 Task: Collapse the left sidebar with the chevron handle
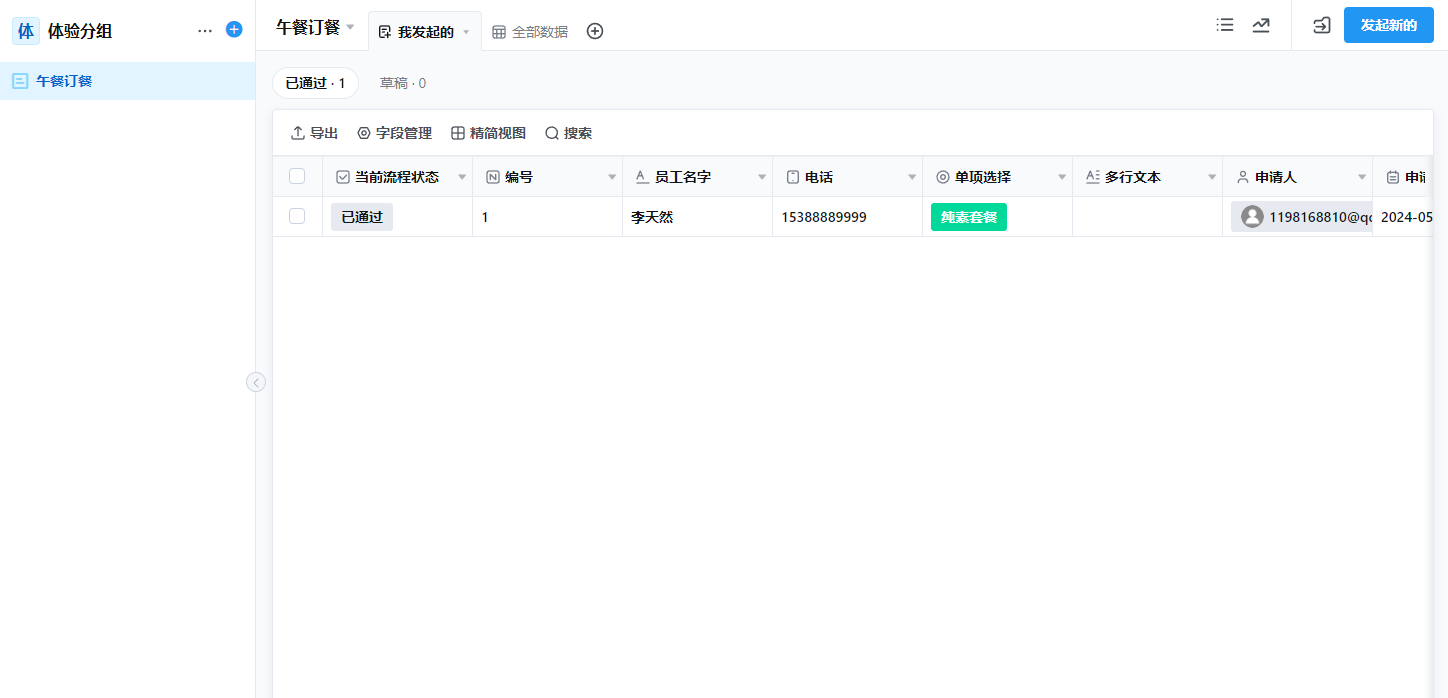(256, 382)
